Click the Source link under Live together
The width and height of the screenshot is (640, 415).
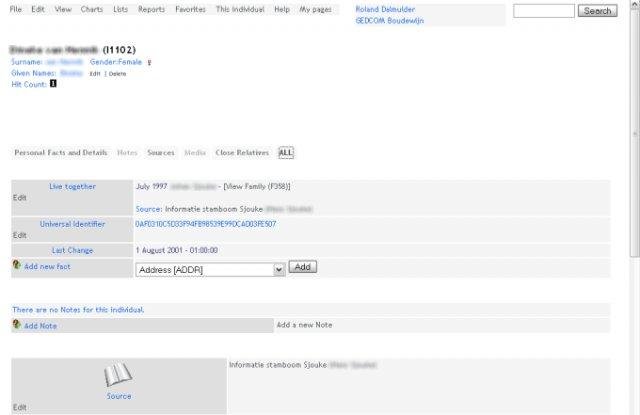pyautogui.click(x=148, y=209)
